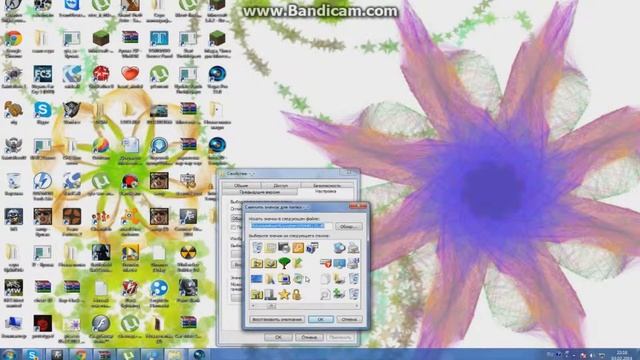Select the green tree icon in icon list
Screen dimensions: 640x360
point(284,263)
